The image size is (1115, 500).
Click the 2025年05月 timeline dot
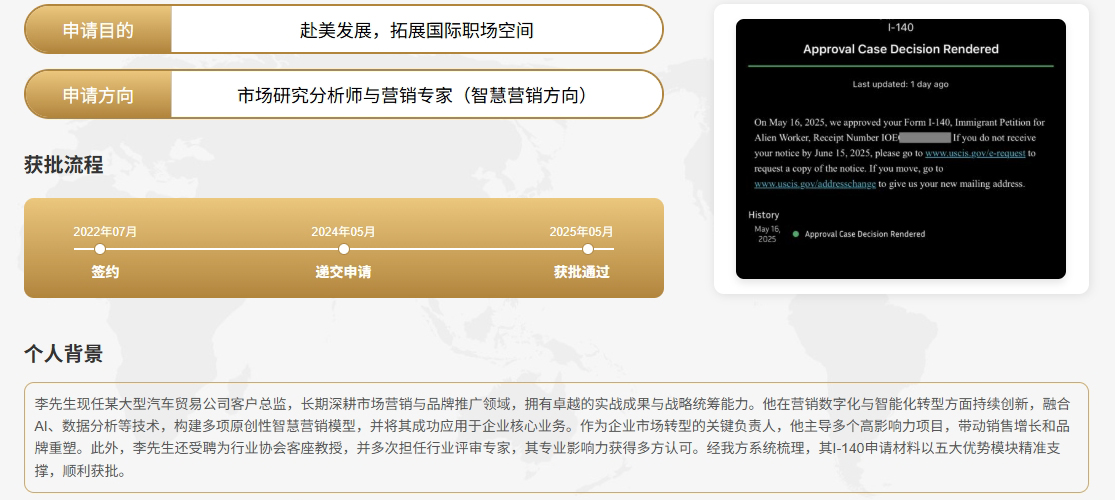point(588,249)
